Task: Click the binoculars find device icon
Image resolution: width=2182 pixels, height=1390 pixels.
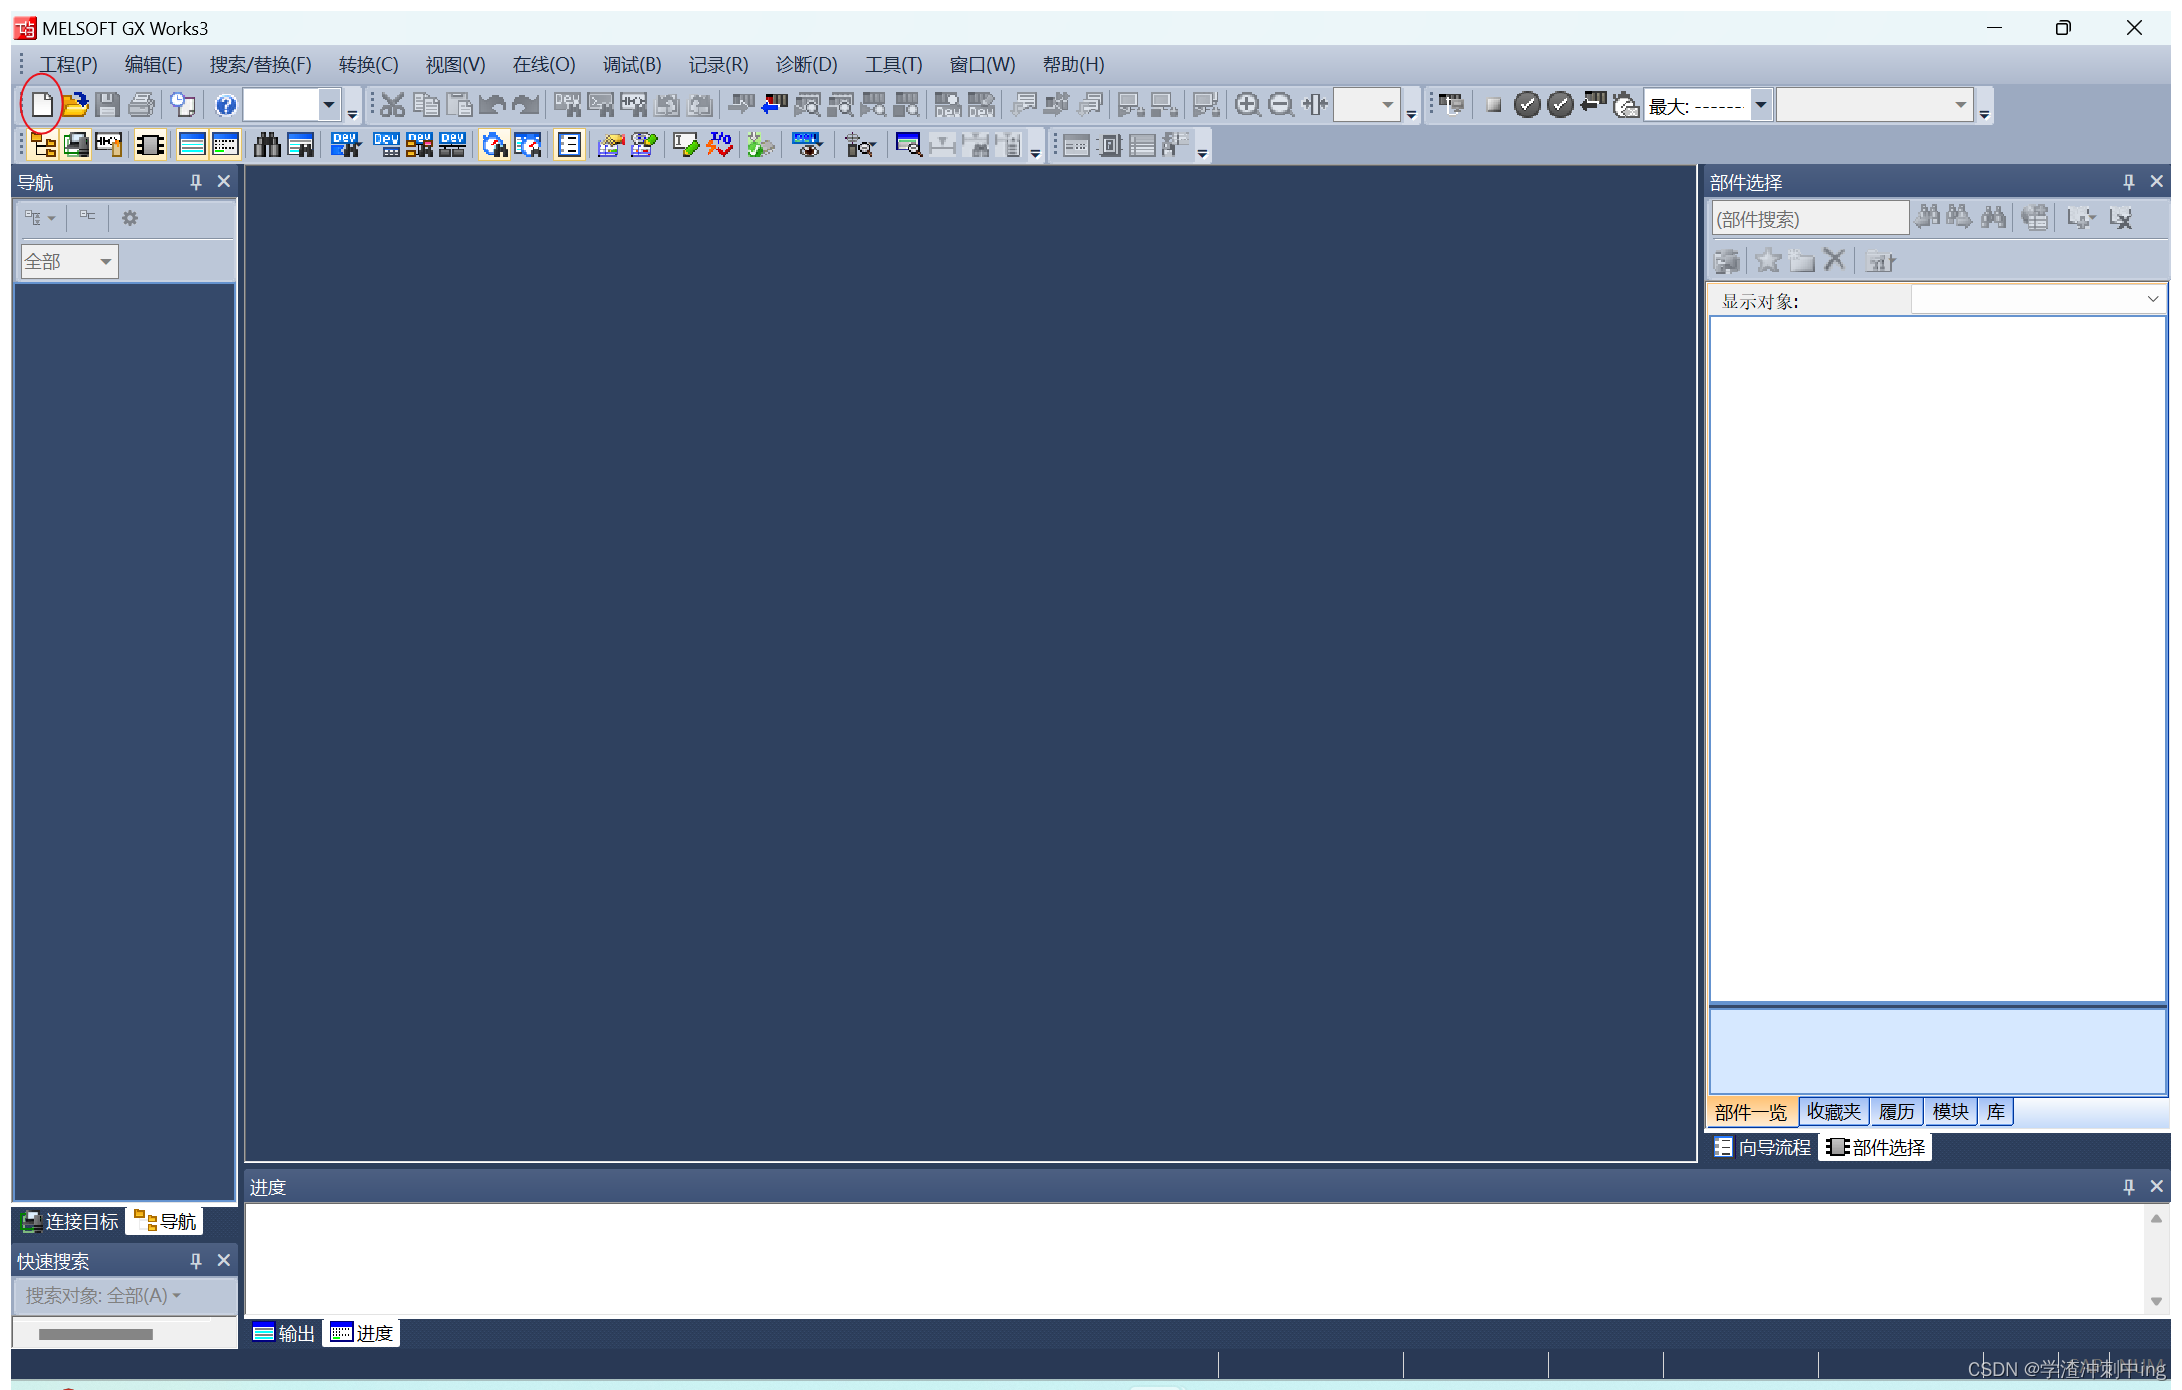Action: (267, 146)
